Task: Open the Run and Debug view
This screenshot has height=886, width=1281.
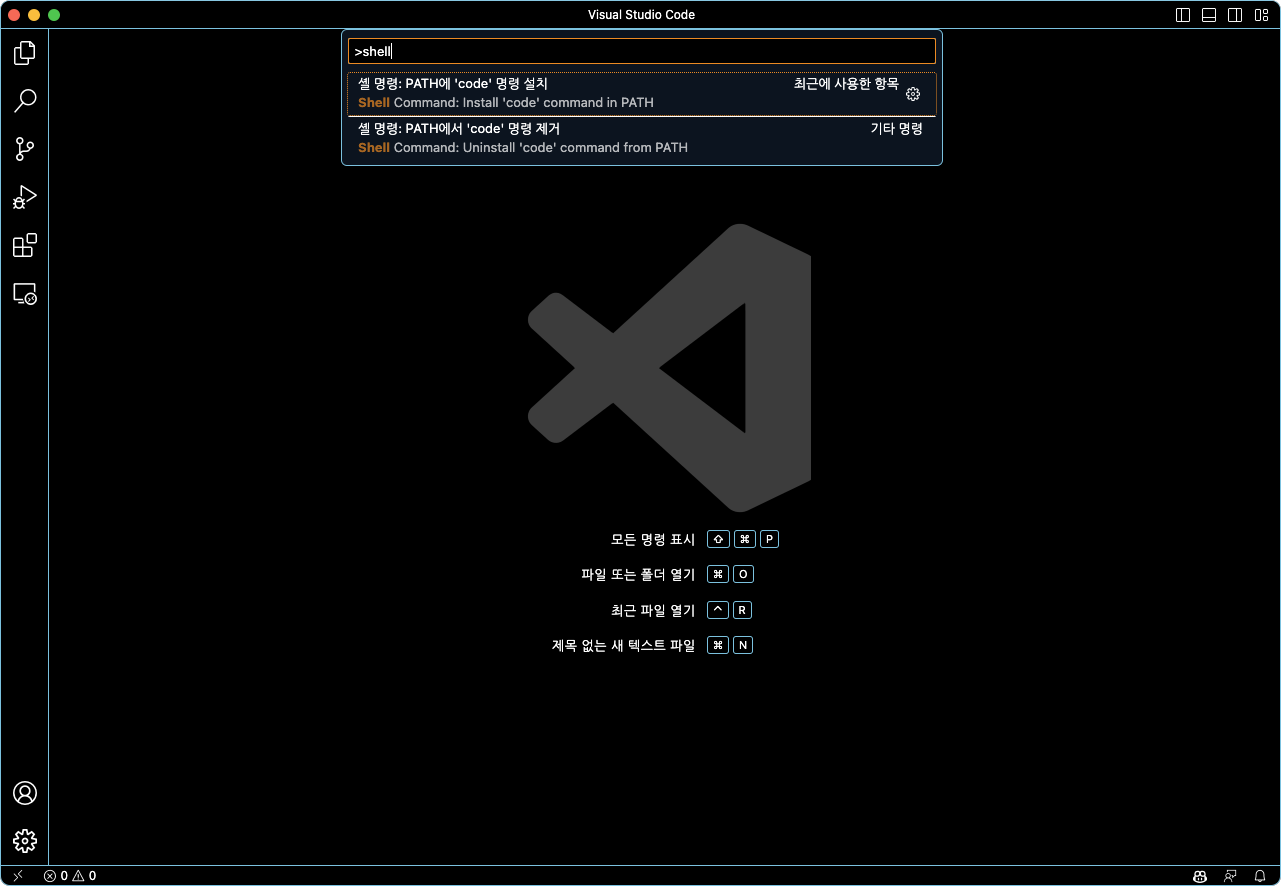Action: [x=25, y=198]
